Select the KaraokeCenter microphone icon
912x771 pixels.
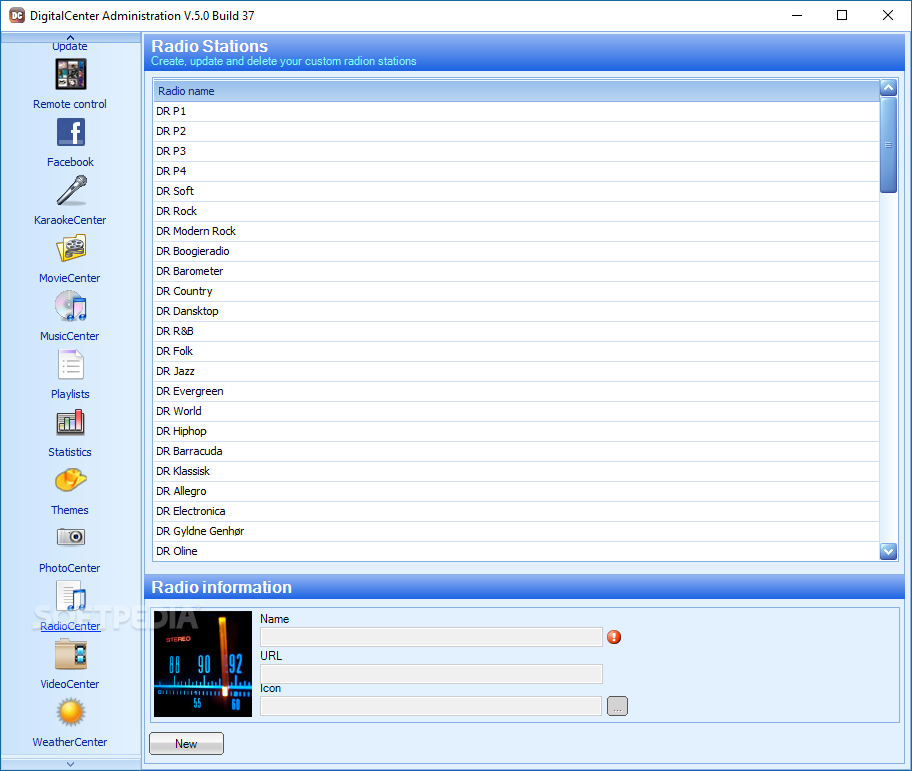[x=71, y=190]
